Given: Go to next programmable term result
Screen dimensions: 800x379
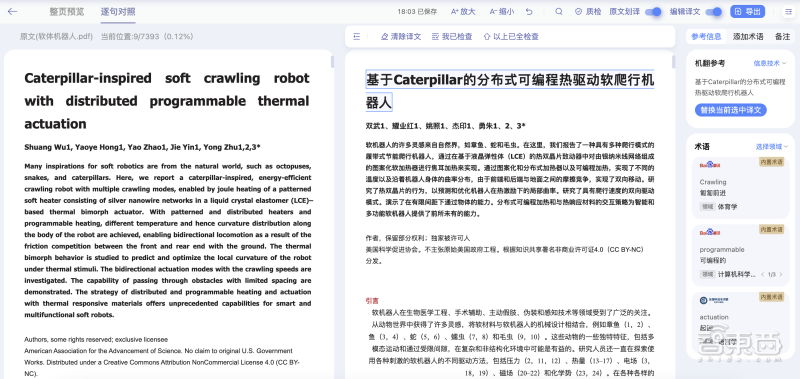Looking at the screenshot, I should point(781,274).
